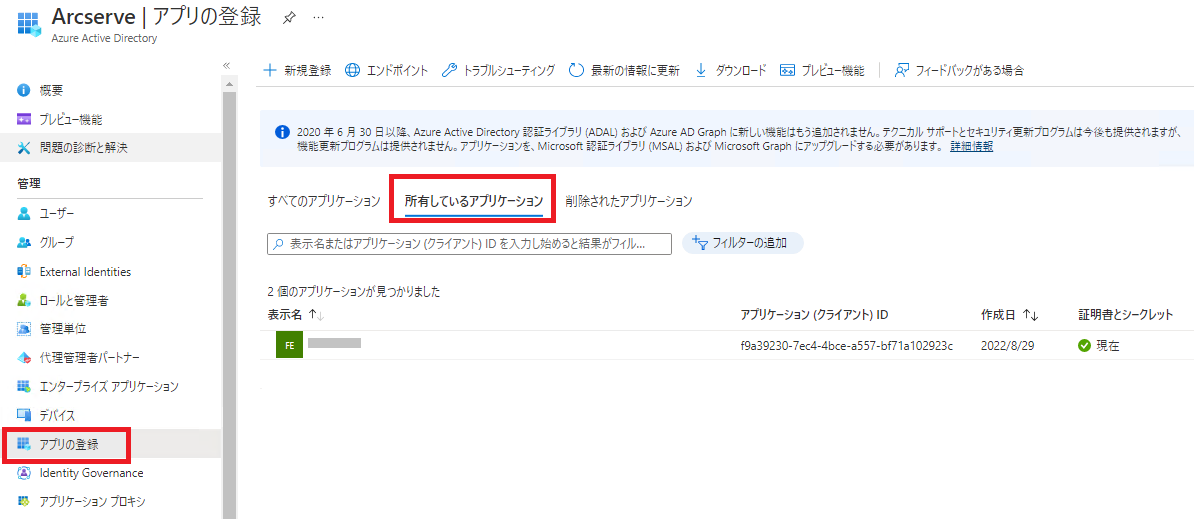Click the refresh icon 最新の情報に更新
This screenshot has width=1194, height=519.
[576, 71]
